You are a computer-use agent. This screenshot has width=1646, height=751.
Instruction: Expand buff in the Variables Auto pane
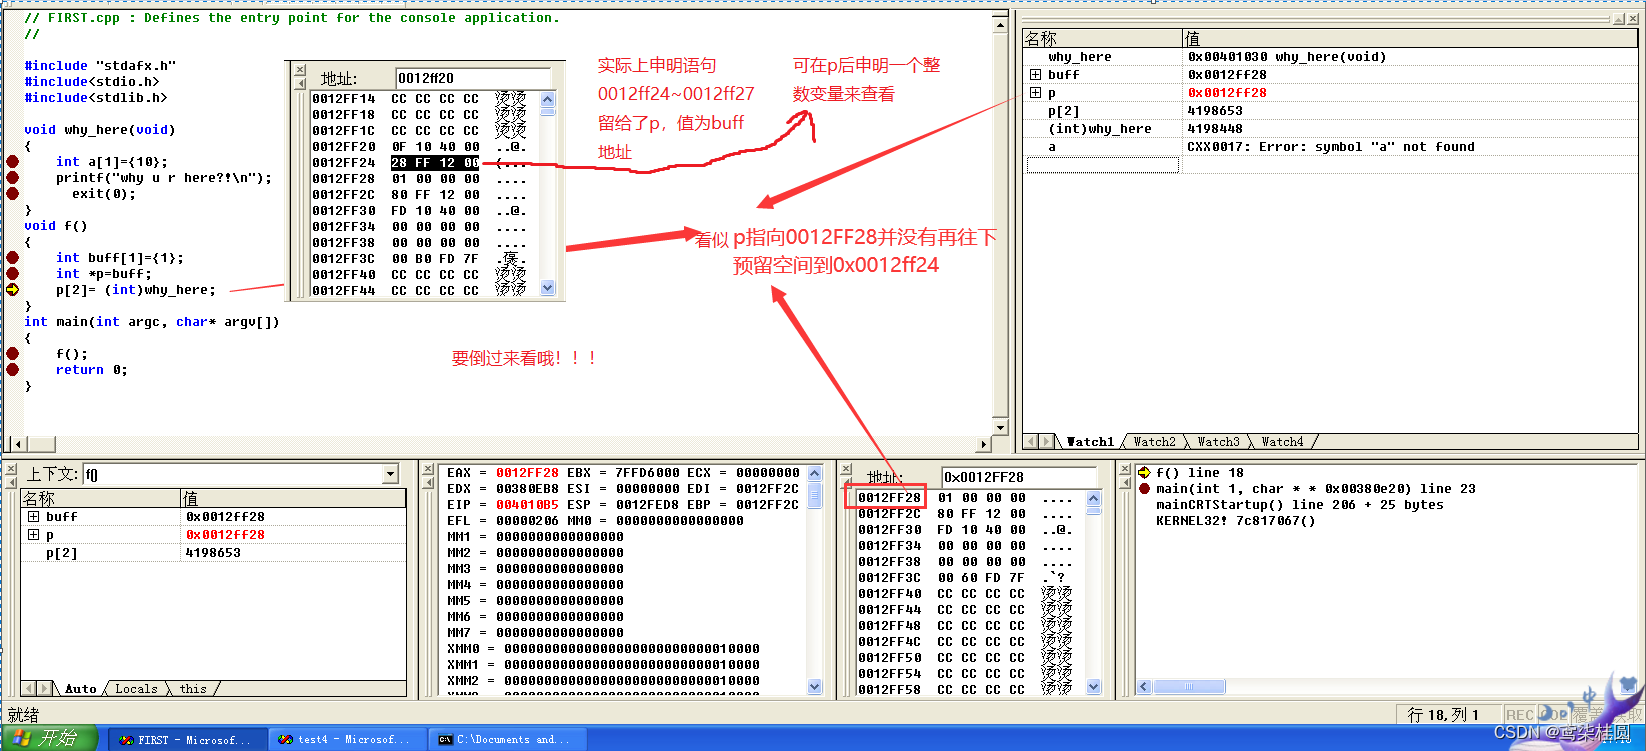[x=33, y=517]
